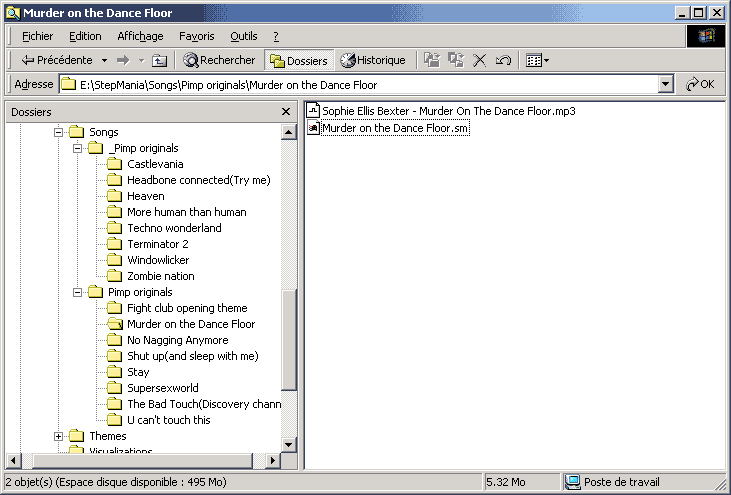Open the Rechercher search pane
Viewport: 731px width, 495px height.
pyautogui.click(x=219, y=60)
